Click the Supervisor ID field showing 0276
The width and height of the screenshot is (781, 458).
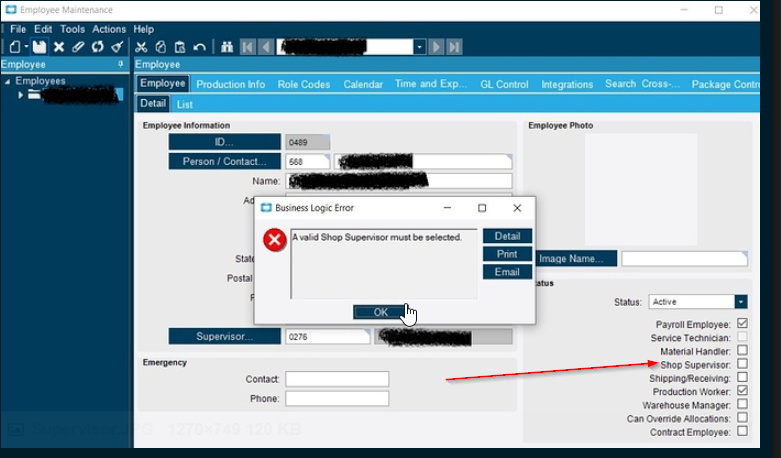tap(328, 337)
